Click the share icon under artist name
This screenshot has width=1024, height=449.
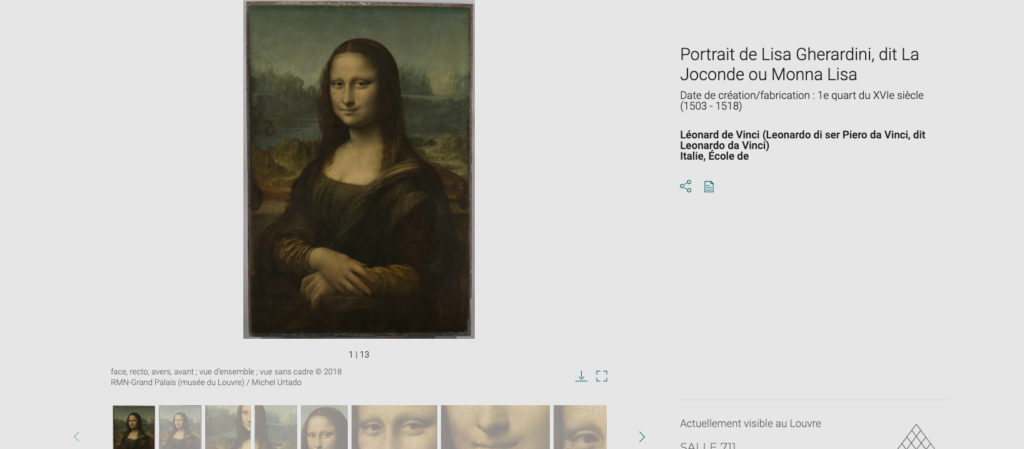tap(685, 187)
